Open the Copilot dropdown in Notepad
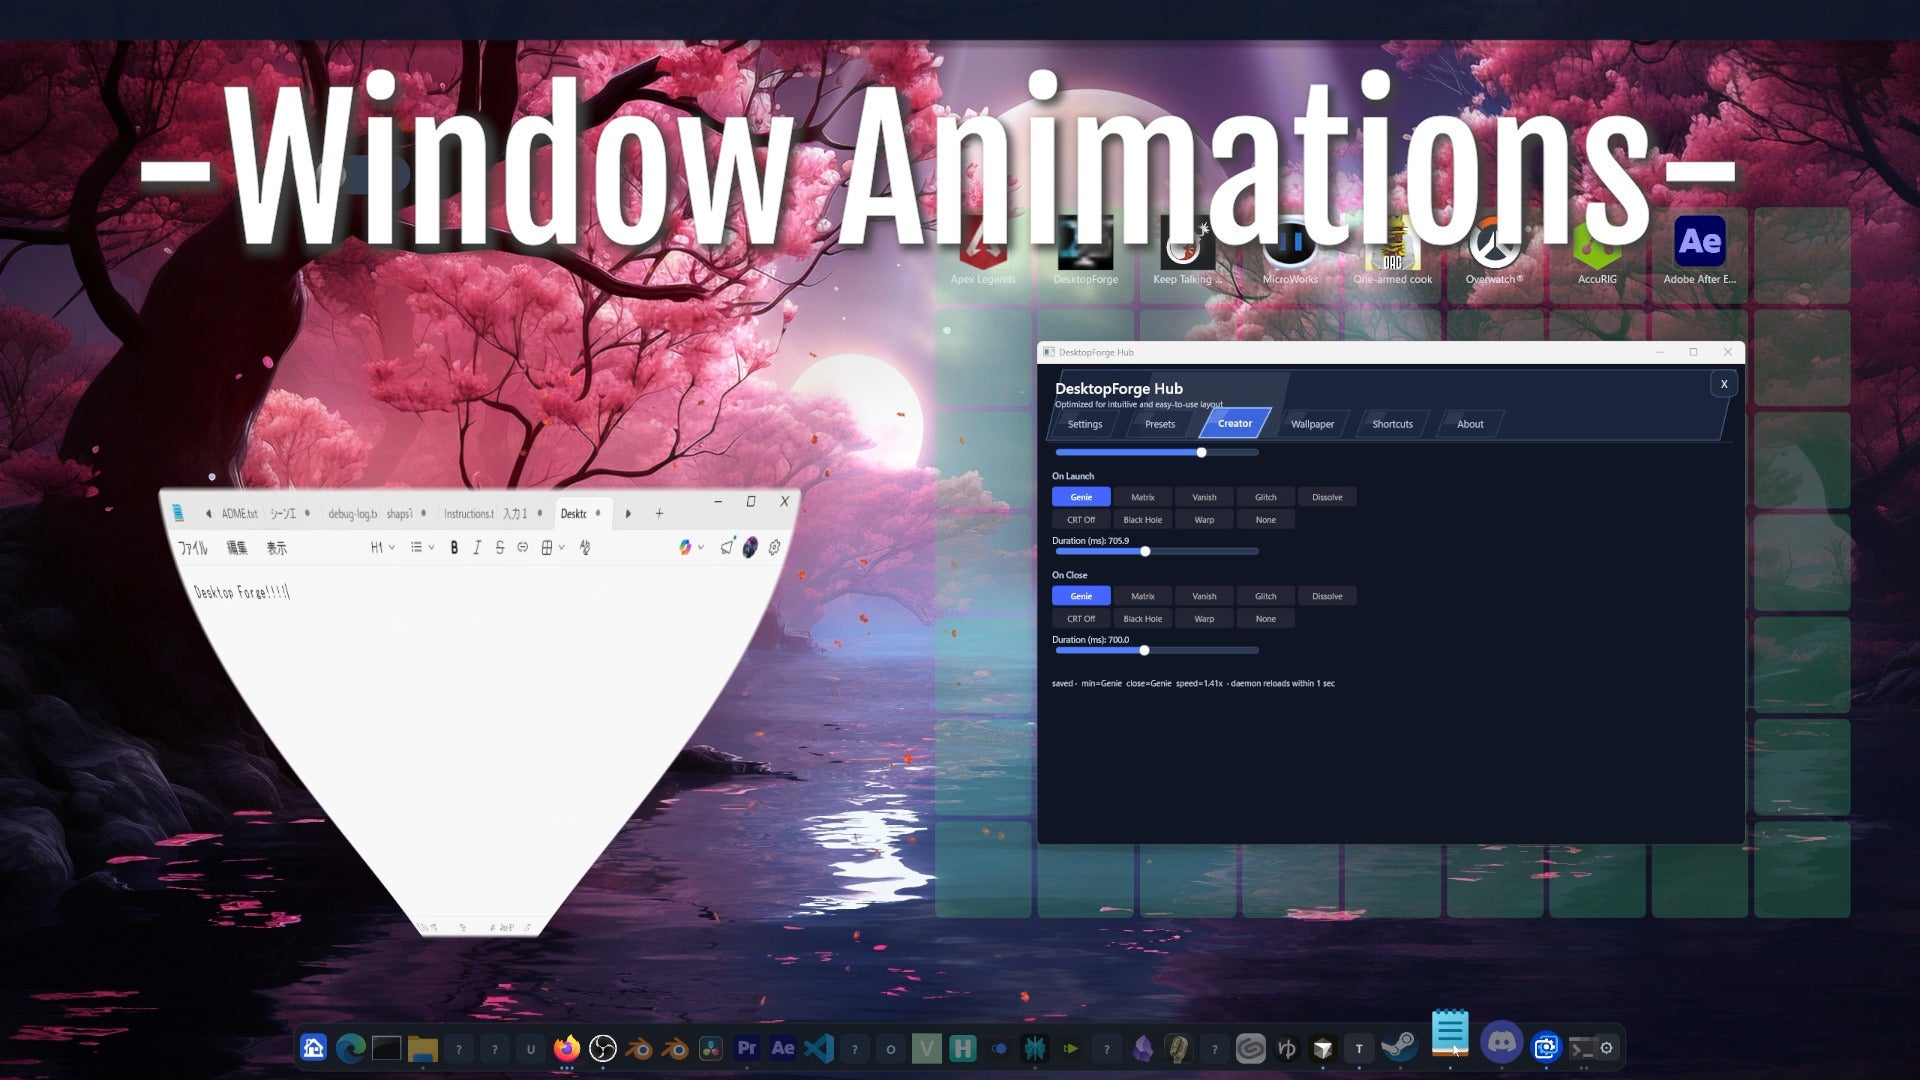The image size is (1920, 1080). [x=691, y=547]
